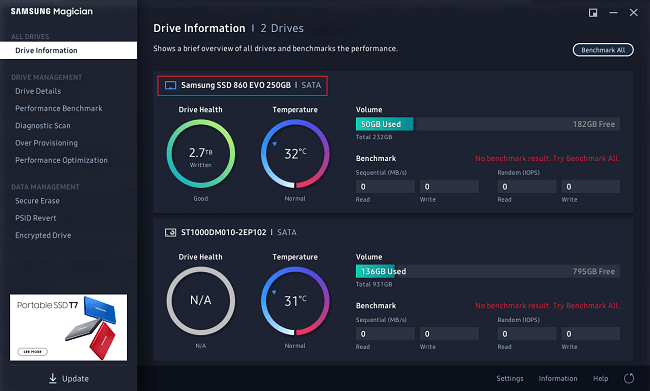The image size is (650, 391).
Task: Click Information link in footer
Action: (558, 379)
